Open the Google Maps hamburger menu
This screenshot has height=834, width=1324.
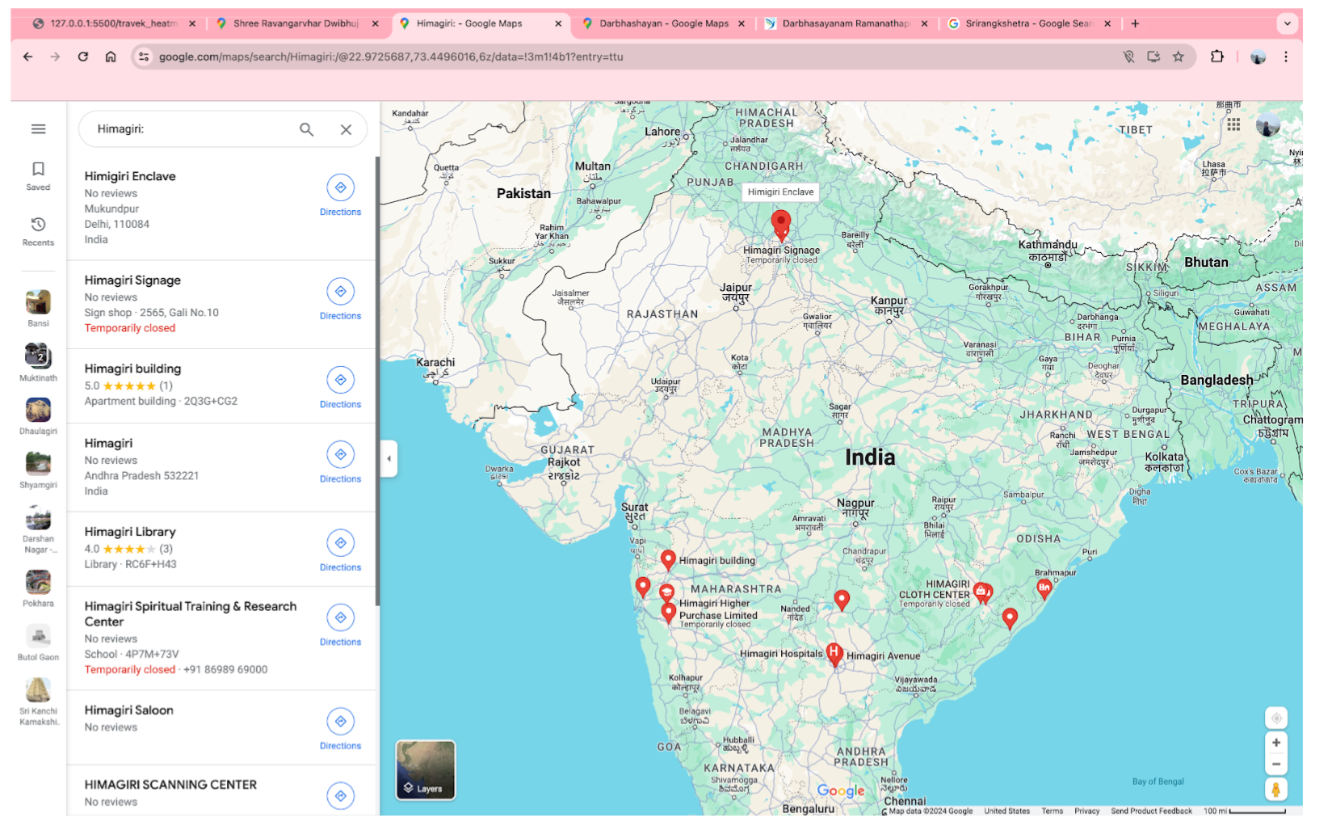[x=38, y=129]
